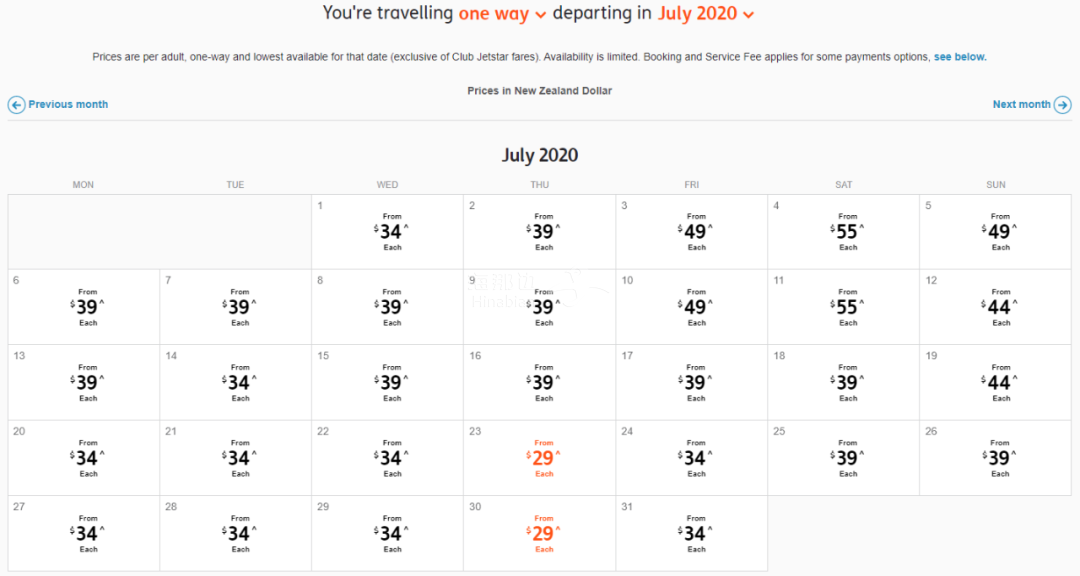Select July 19 Sunday $44 fare
The height and width of the screenshot is (576, 1080).
pos(995,382)
